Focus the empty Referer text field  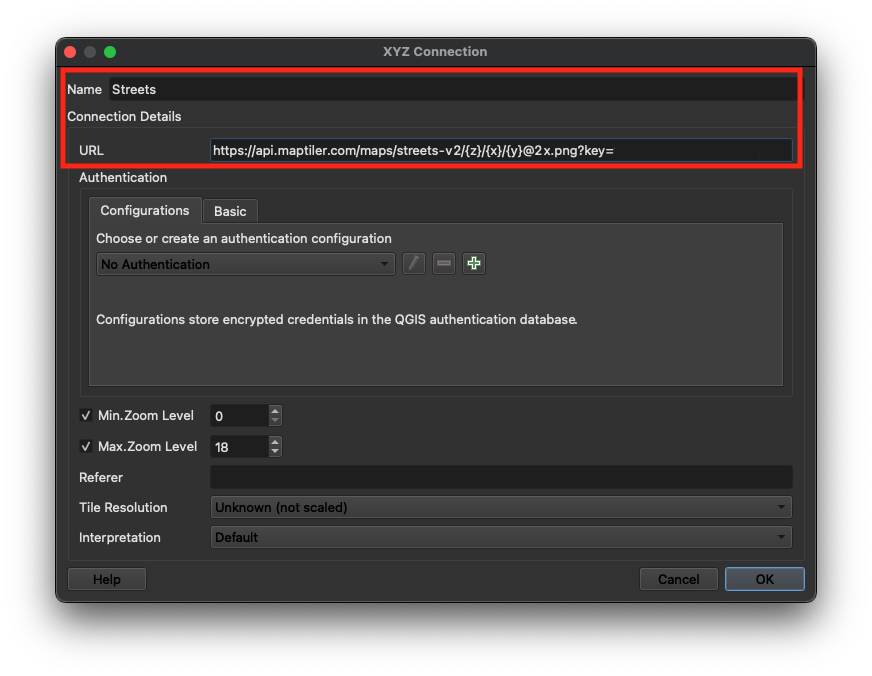(x=501, y=477)
